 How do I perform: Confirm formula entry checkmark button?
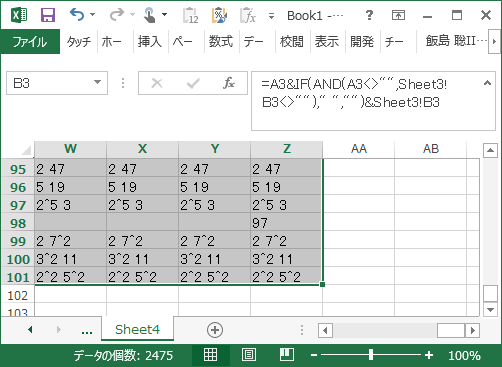pyautogui.click(x=193, y=83)
